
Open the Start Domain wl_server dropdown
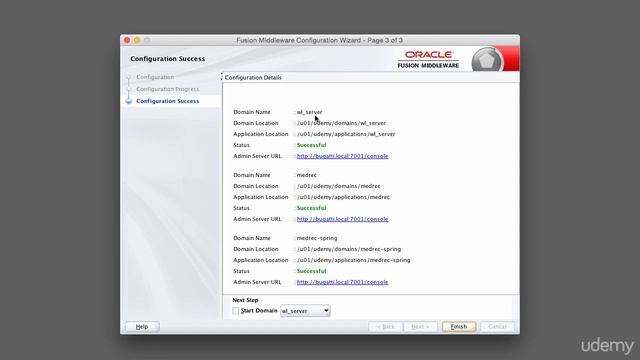(x=305, y=311)
